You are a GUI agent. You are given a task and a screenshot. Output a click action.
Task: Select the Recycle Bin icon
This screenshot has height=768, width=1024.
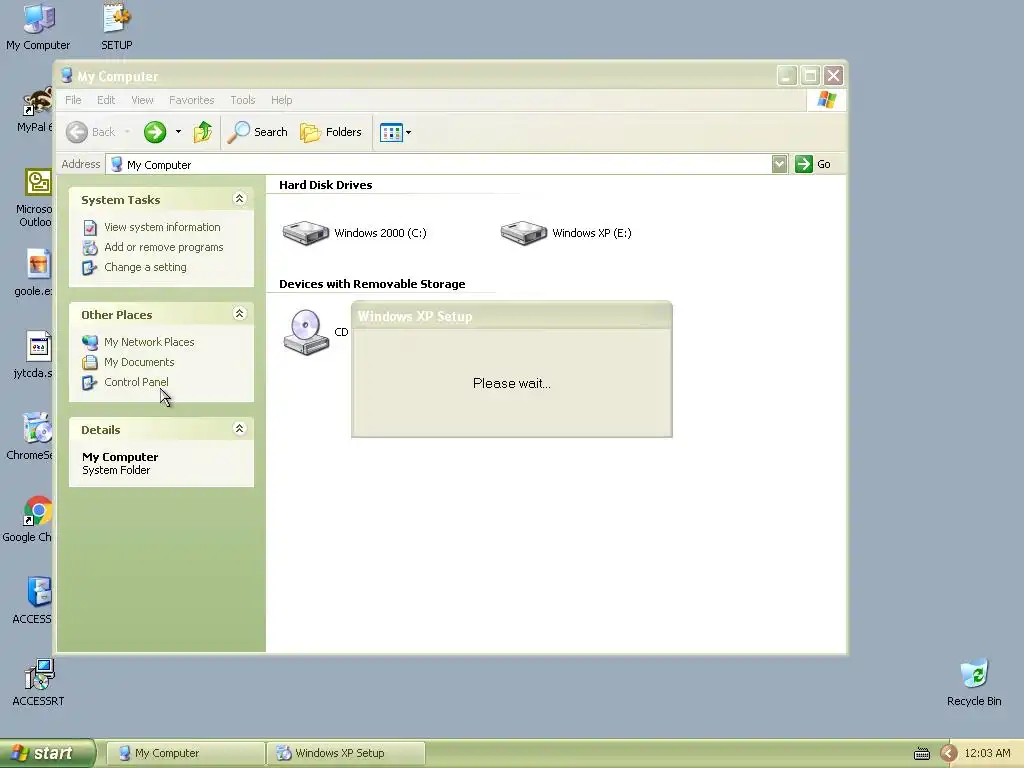pyautogui.click(x=974, y=683)
